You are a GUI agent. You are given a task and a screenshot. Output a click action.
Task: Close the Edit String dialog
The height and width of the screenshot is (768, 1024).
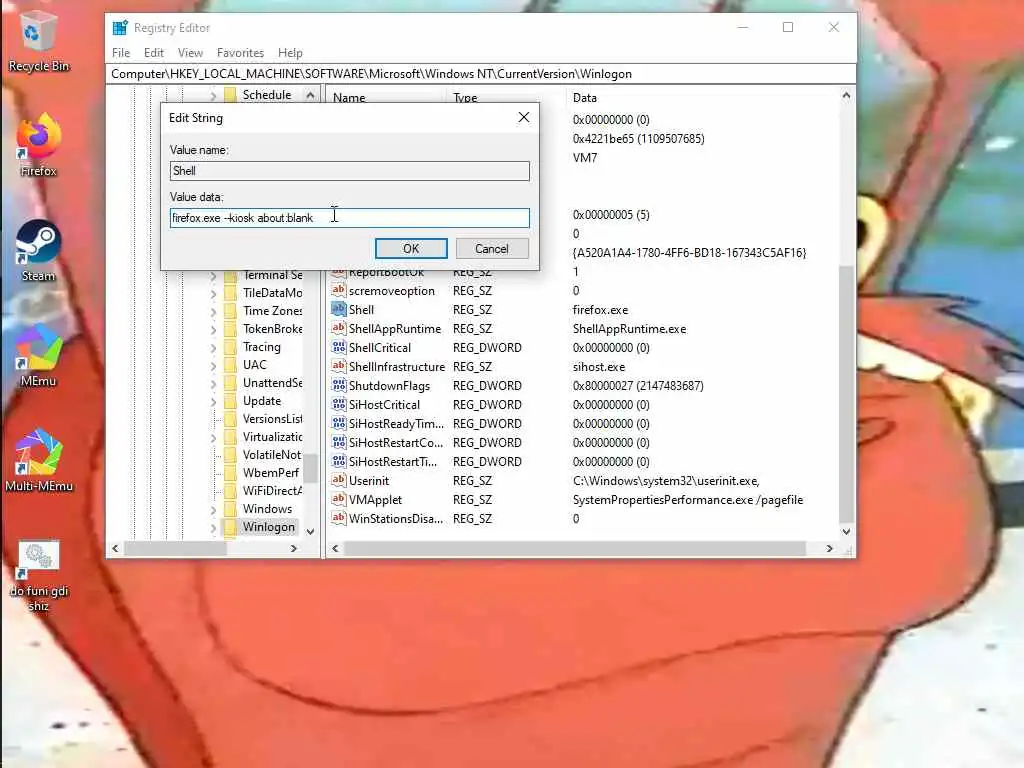[x=524, y=117]
